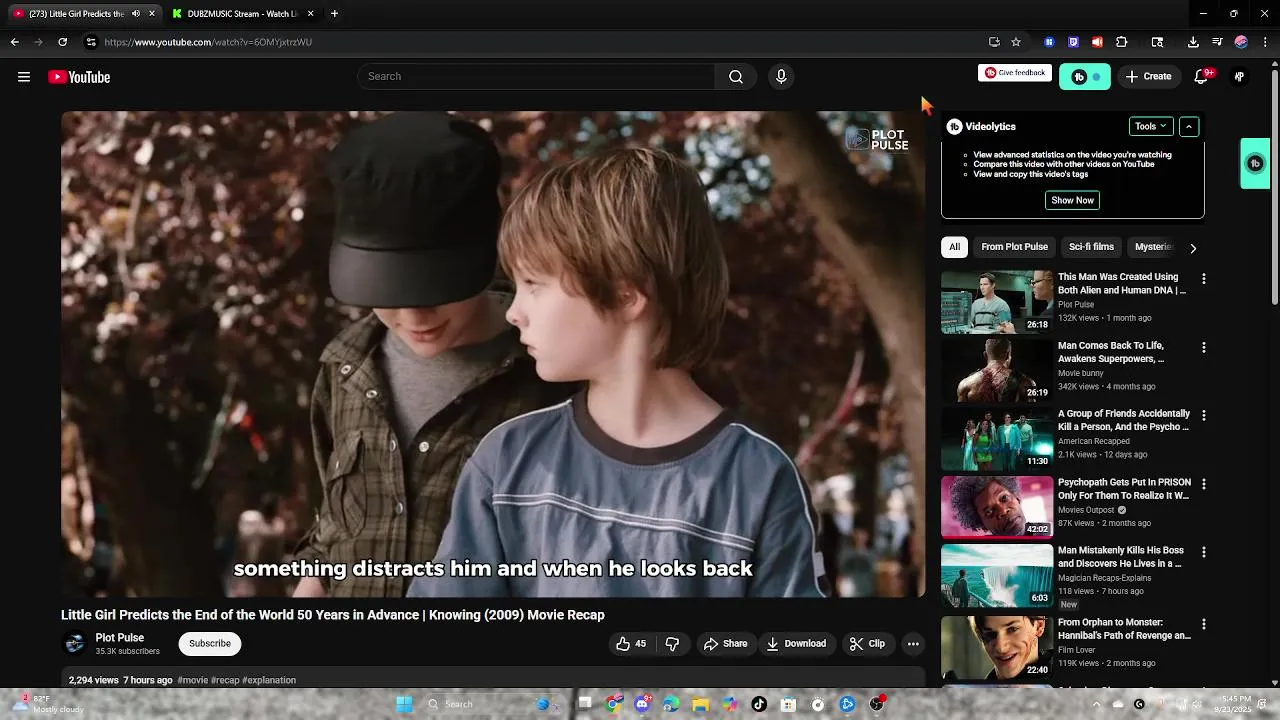1280x720 pixels.
Task: Click the Twitch extension icon
Action: (1073, 42)
